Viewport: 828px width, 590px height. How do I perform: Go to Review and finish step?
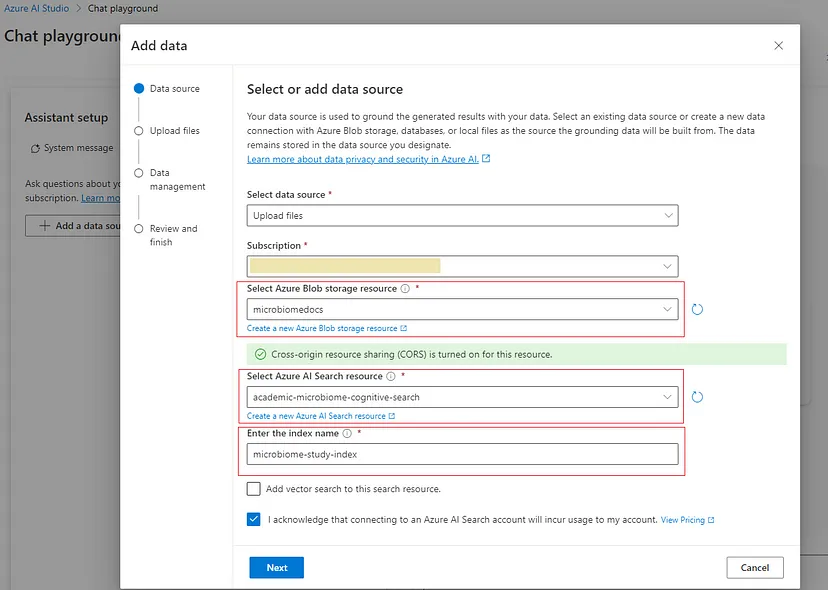(166, 235)
